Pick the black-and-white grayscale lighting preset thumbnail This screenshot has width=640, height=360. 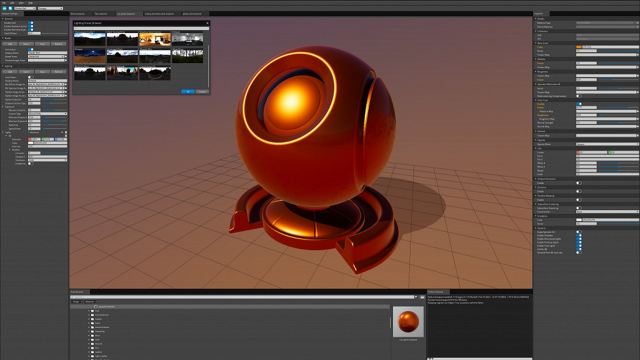coord(187,40)
